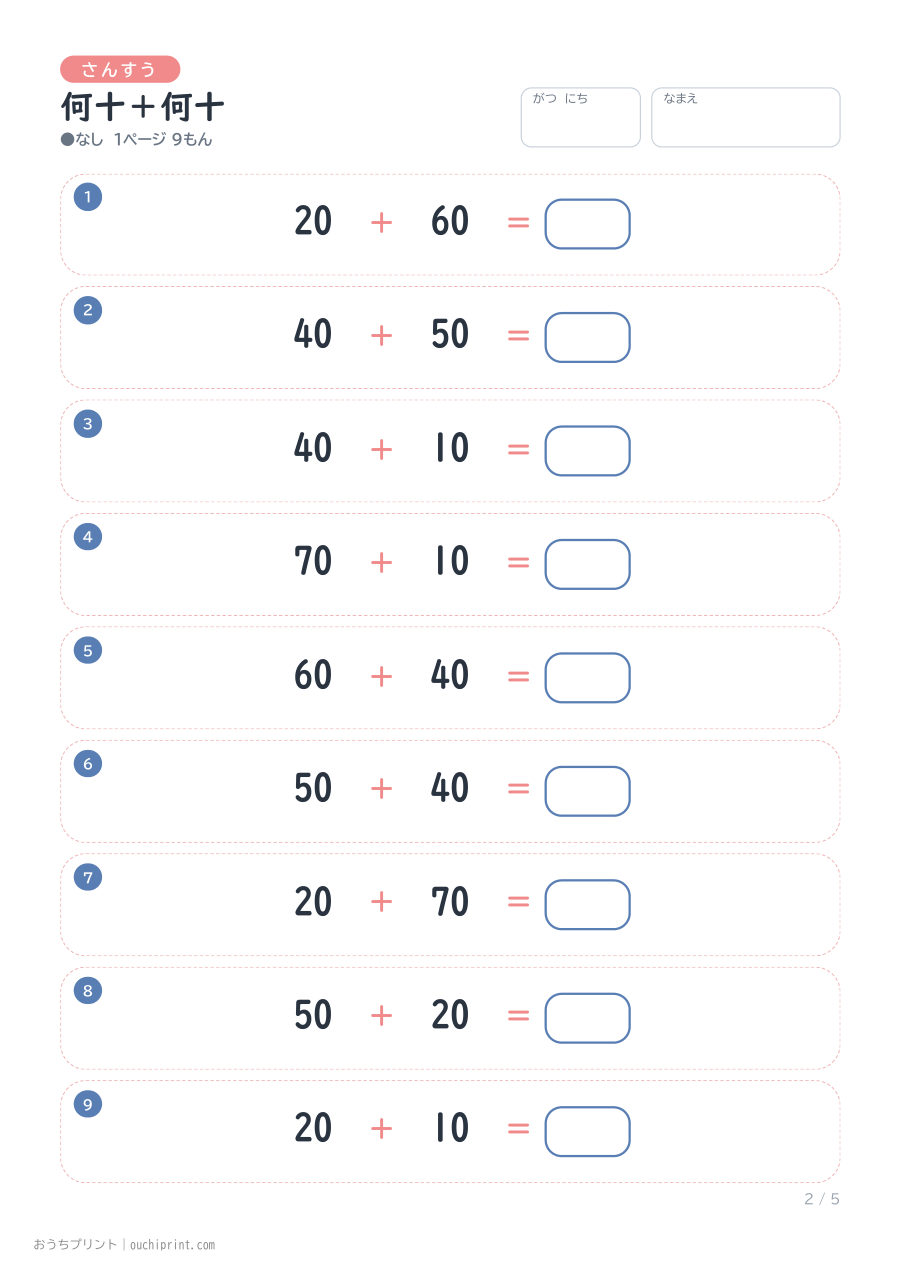Click the ouchiprint.com footer link

(170, 1245)
